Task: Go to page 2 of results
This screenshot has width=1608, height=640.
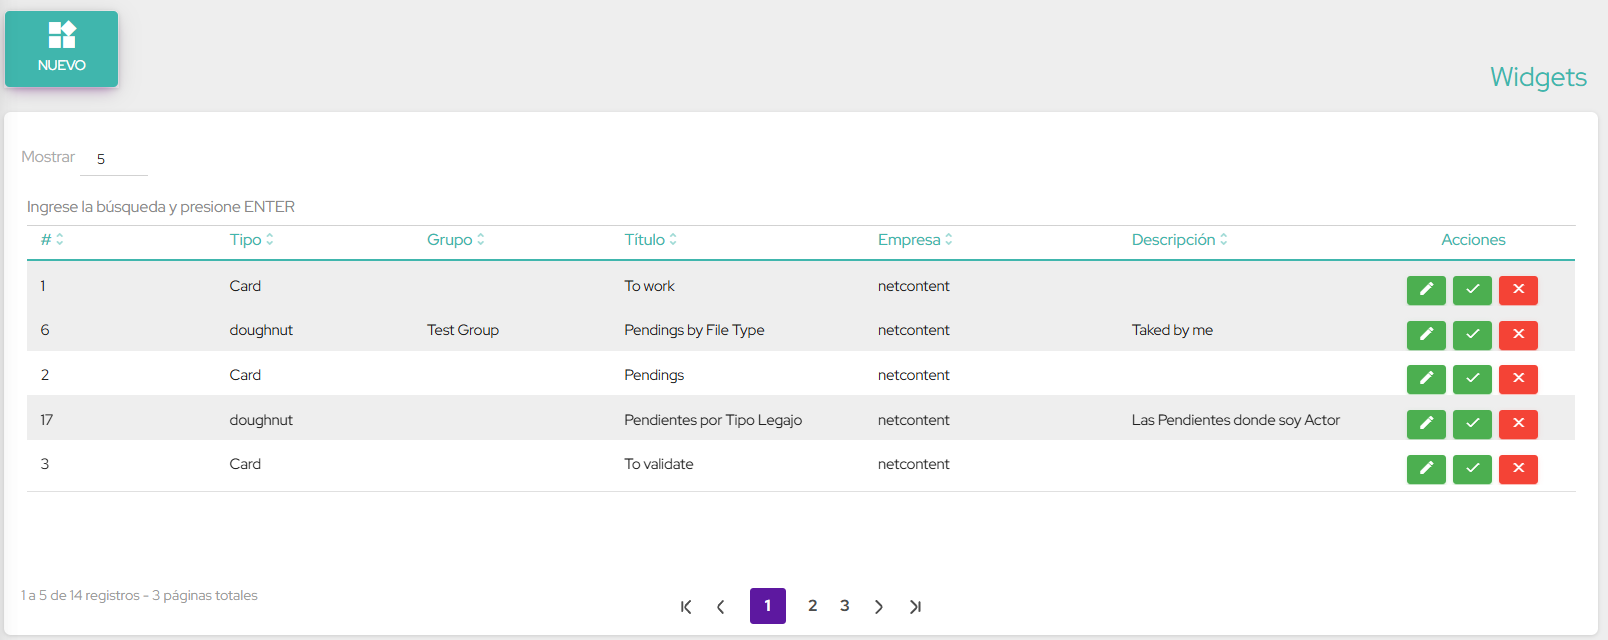Action: (812, 606)
